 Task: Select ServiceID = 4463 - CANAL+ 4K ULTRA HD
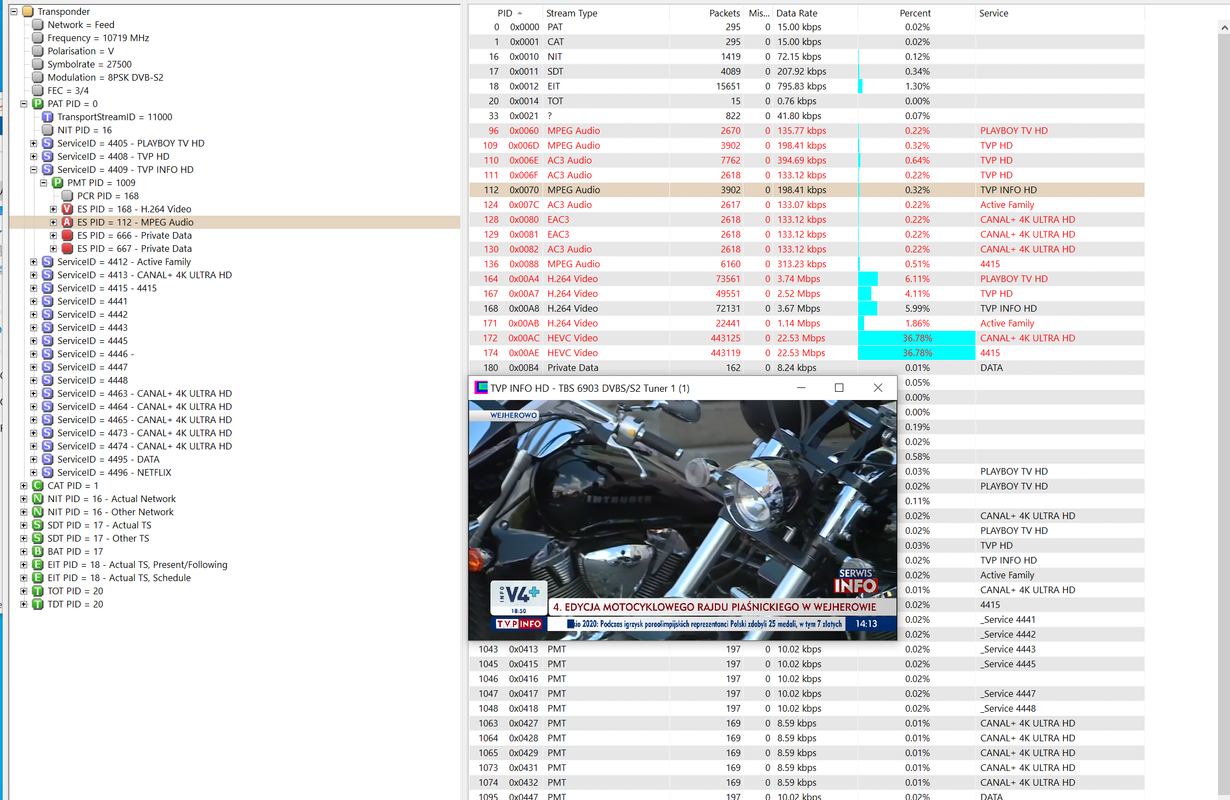(x=144, y=394)
